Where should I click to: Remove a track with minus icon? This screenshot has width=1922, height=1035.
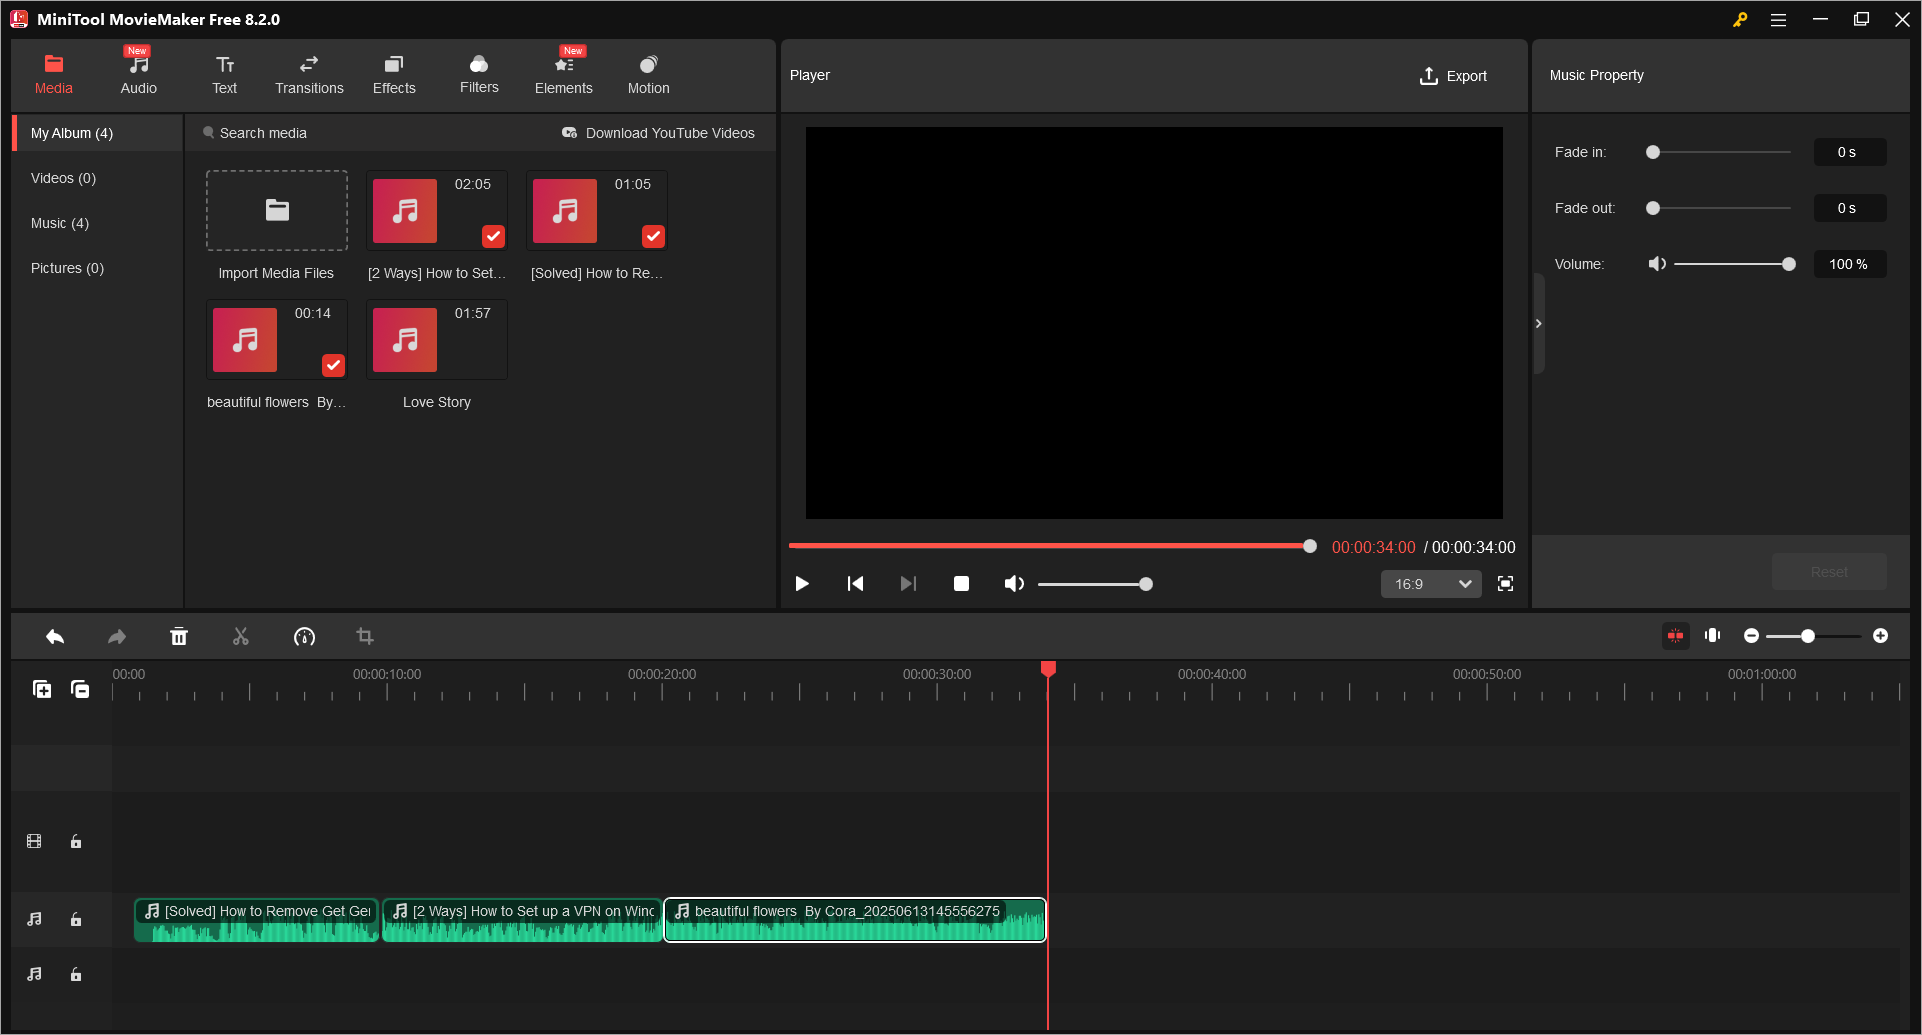[80, 689]
